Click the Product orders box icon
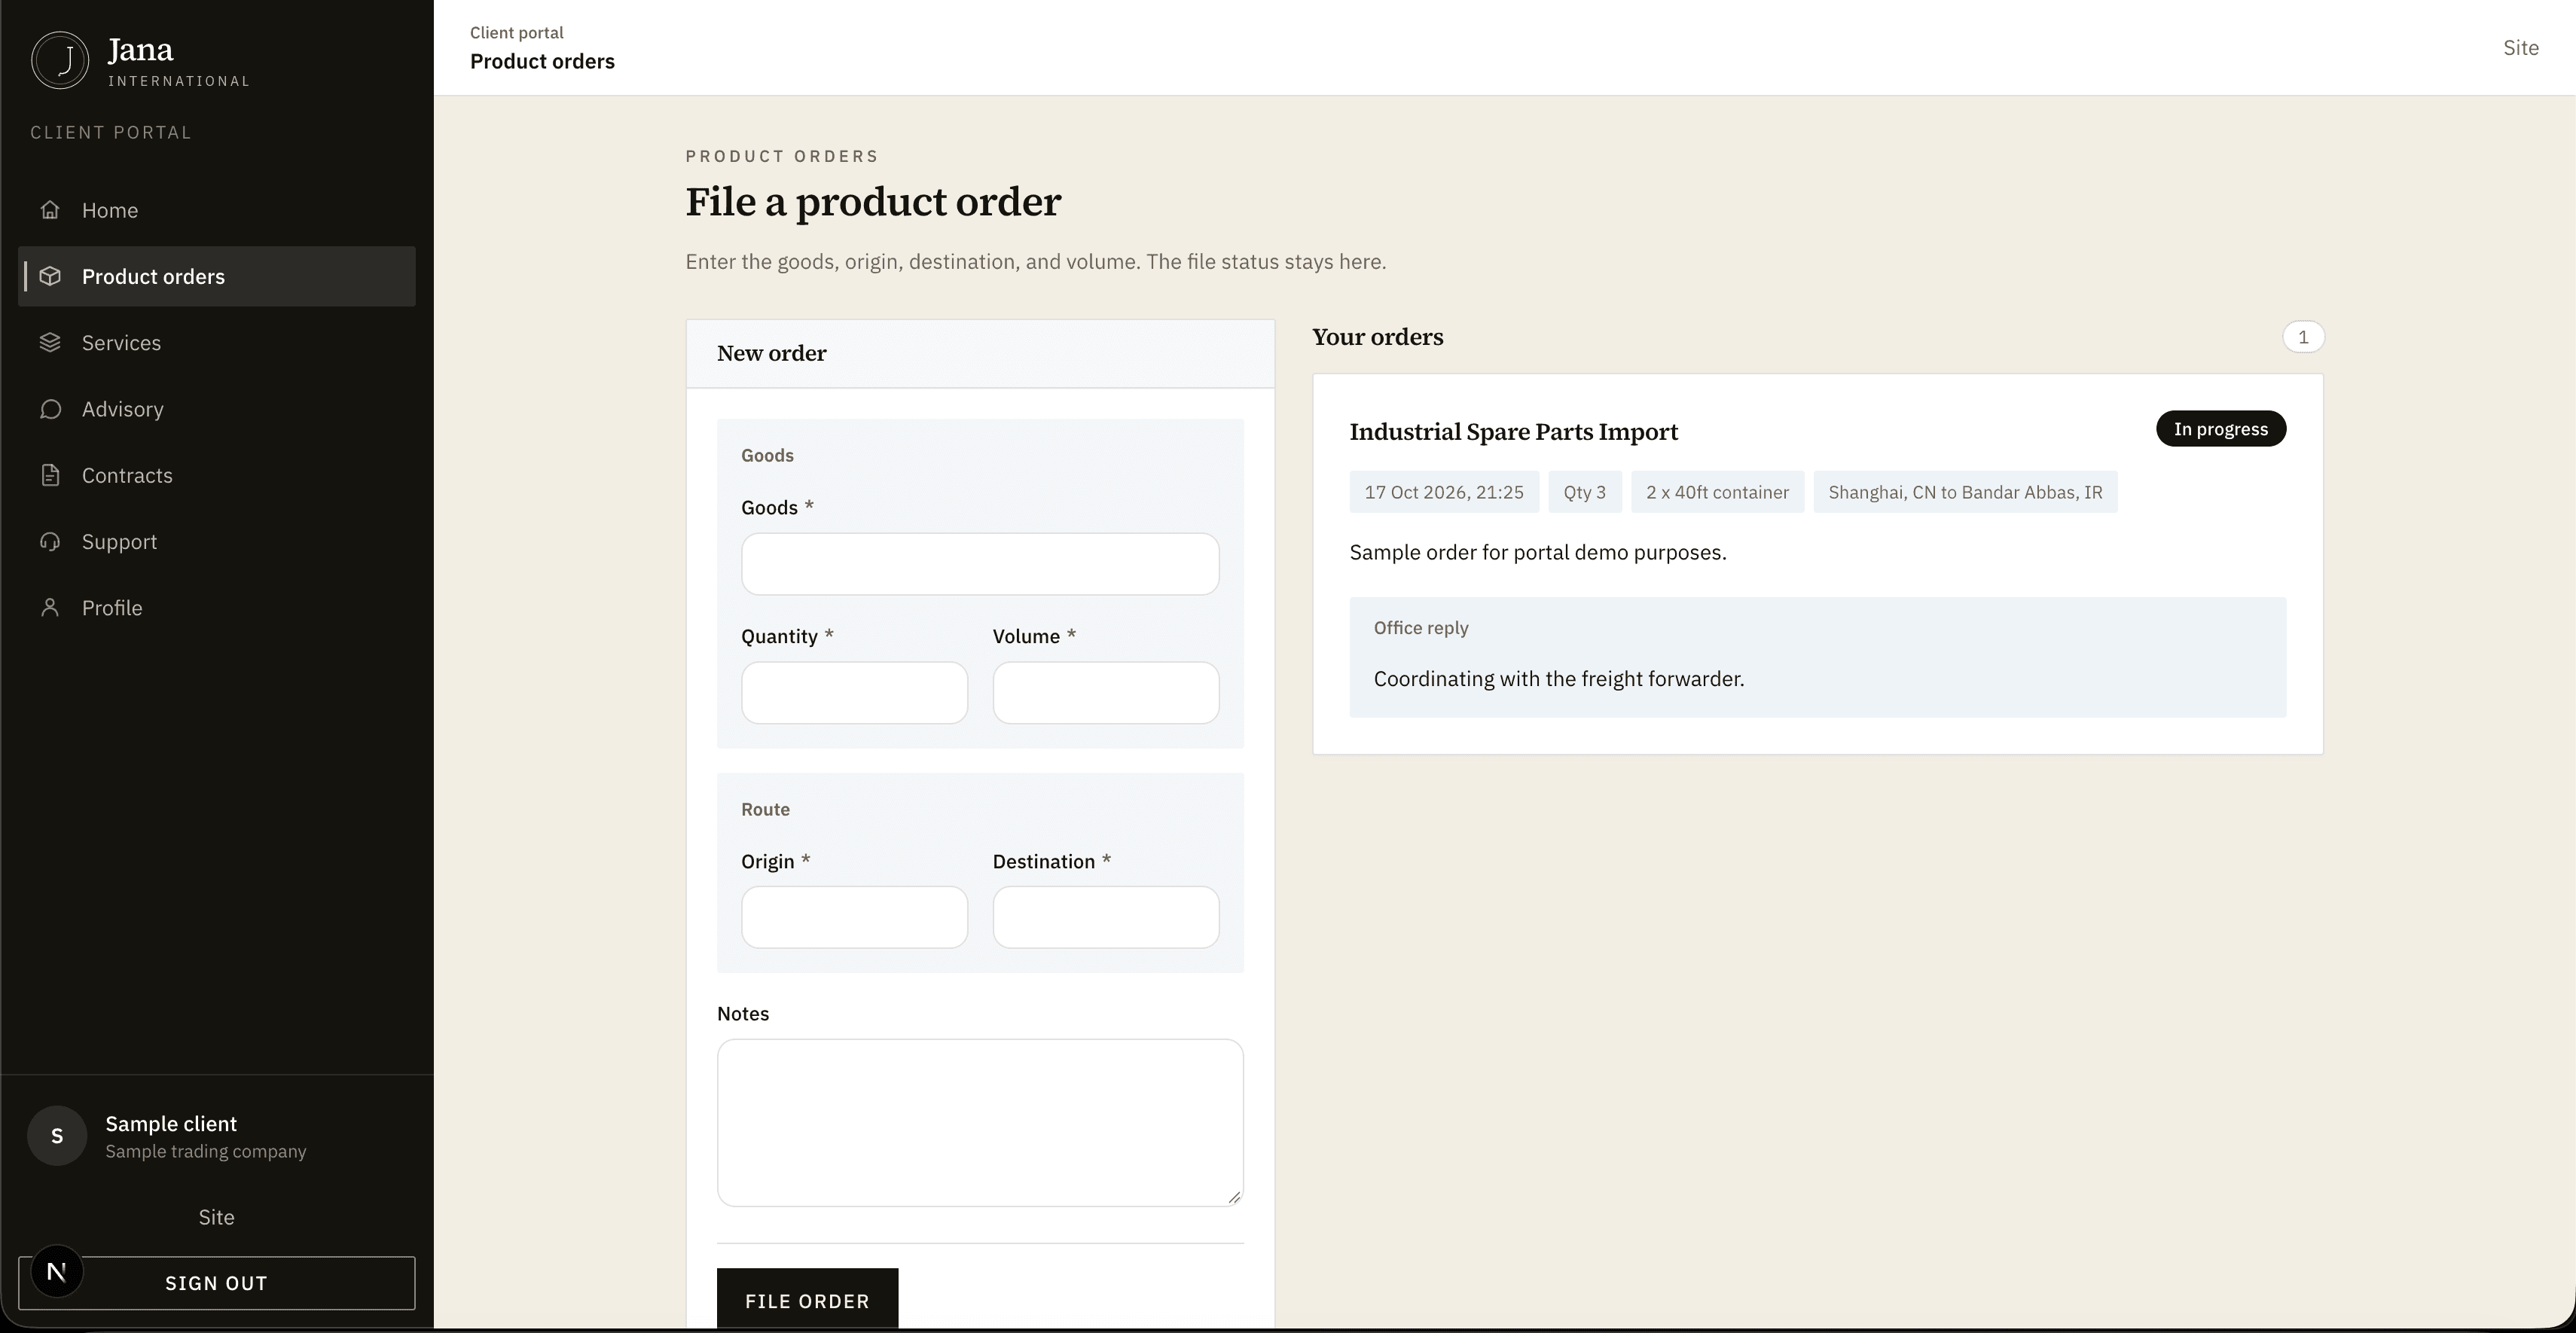Viewport: 2576px width, 1333px height. pos(50,276)
